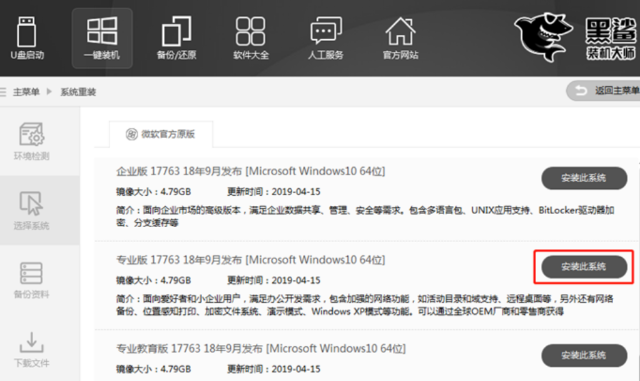Click the 选择系统 select system step icon
The width and height of the screenshot is (640, 381).
pyautogui.click(x=31, y=203)
